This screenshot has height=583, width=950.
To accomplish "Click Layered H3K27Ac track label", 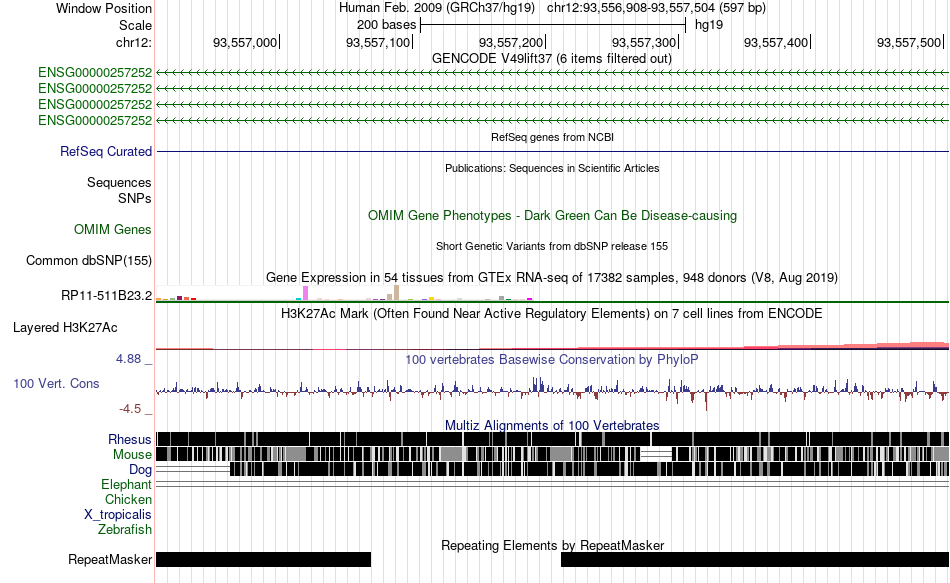I will [x=65, y=328].
